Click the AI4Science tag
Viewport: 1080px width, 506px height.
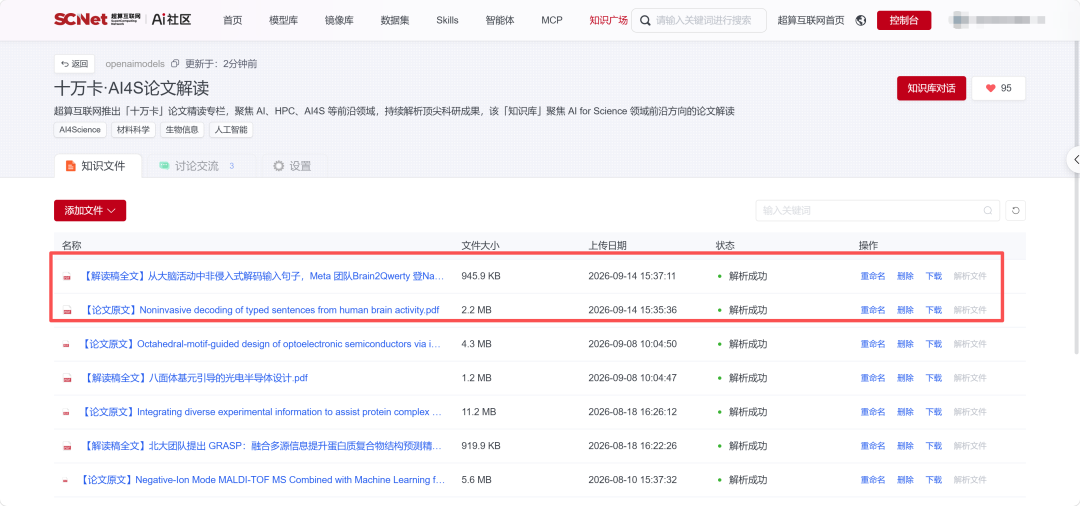coord(80,129)
